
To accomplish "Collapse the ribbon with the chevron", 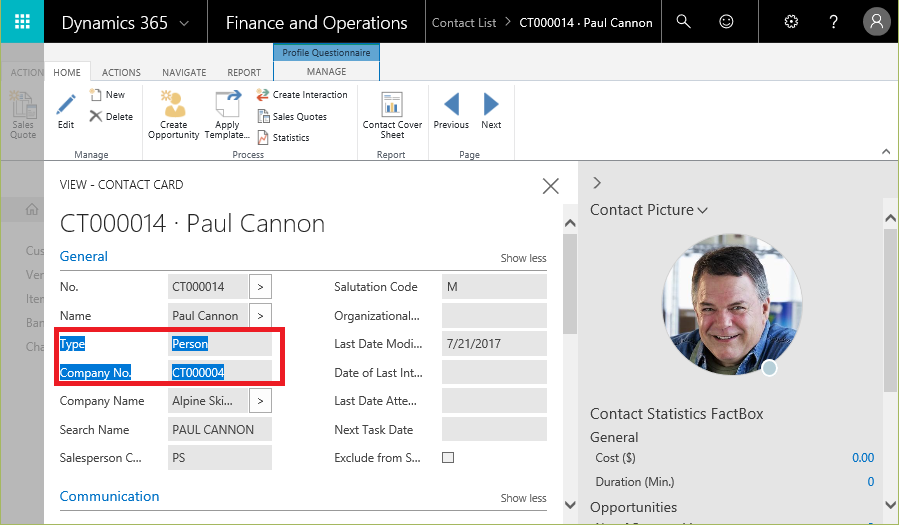I will 886,151.
